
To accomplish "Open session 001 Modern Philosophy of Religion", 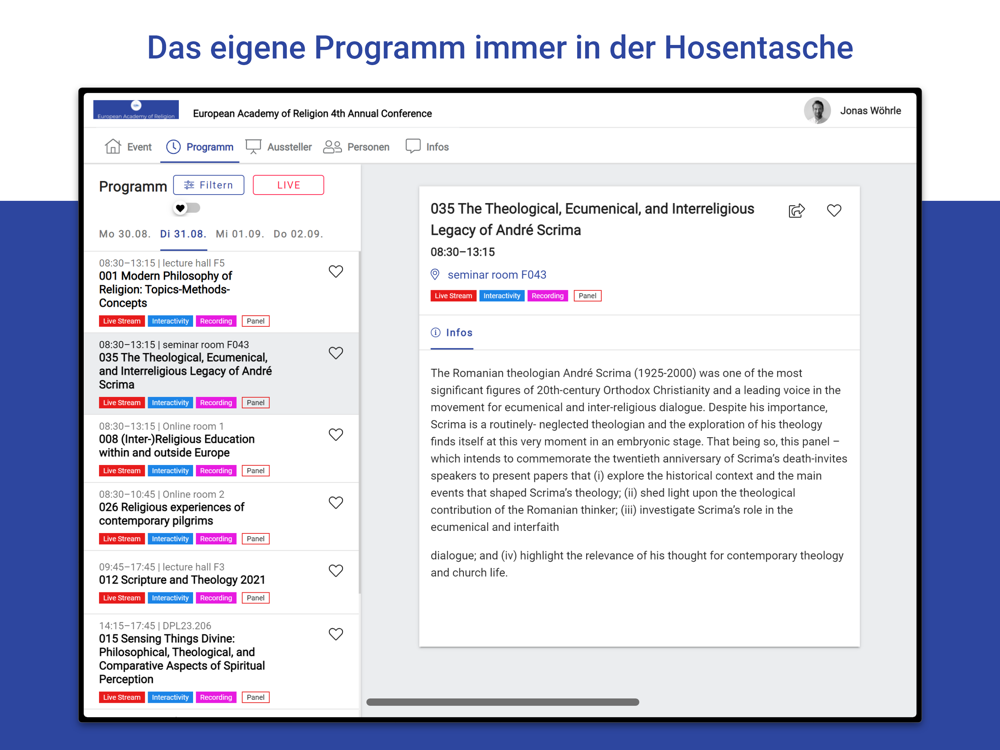I will [166, 290].
